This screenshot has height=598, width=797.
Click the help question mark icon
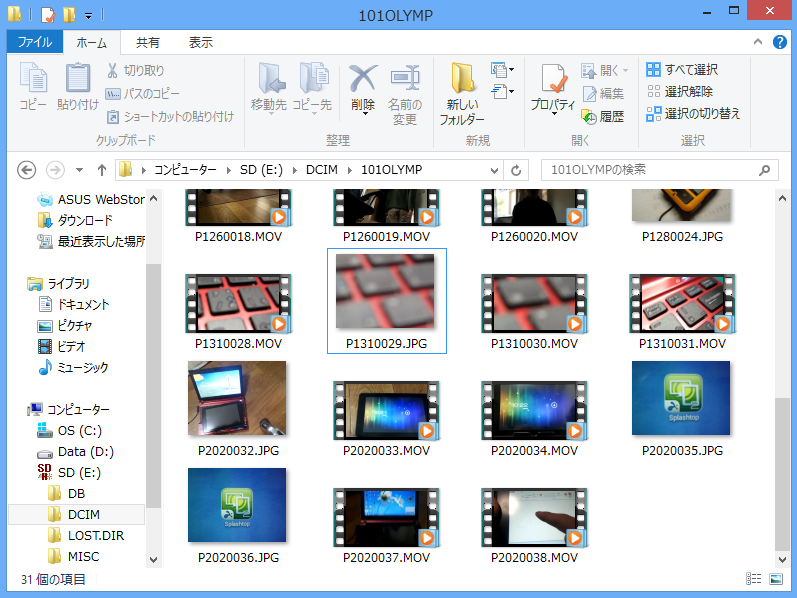click(x=779, y=43)
